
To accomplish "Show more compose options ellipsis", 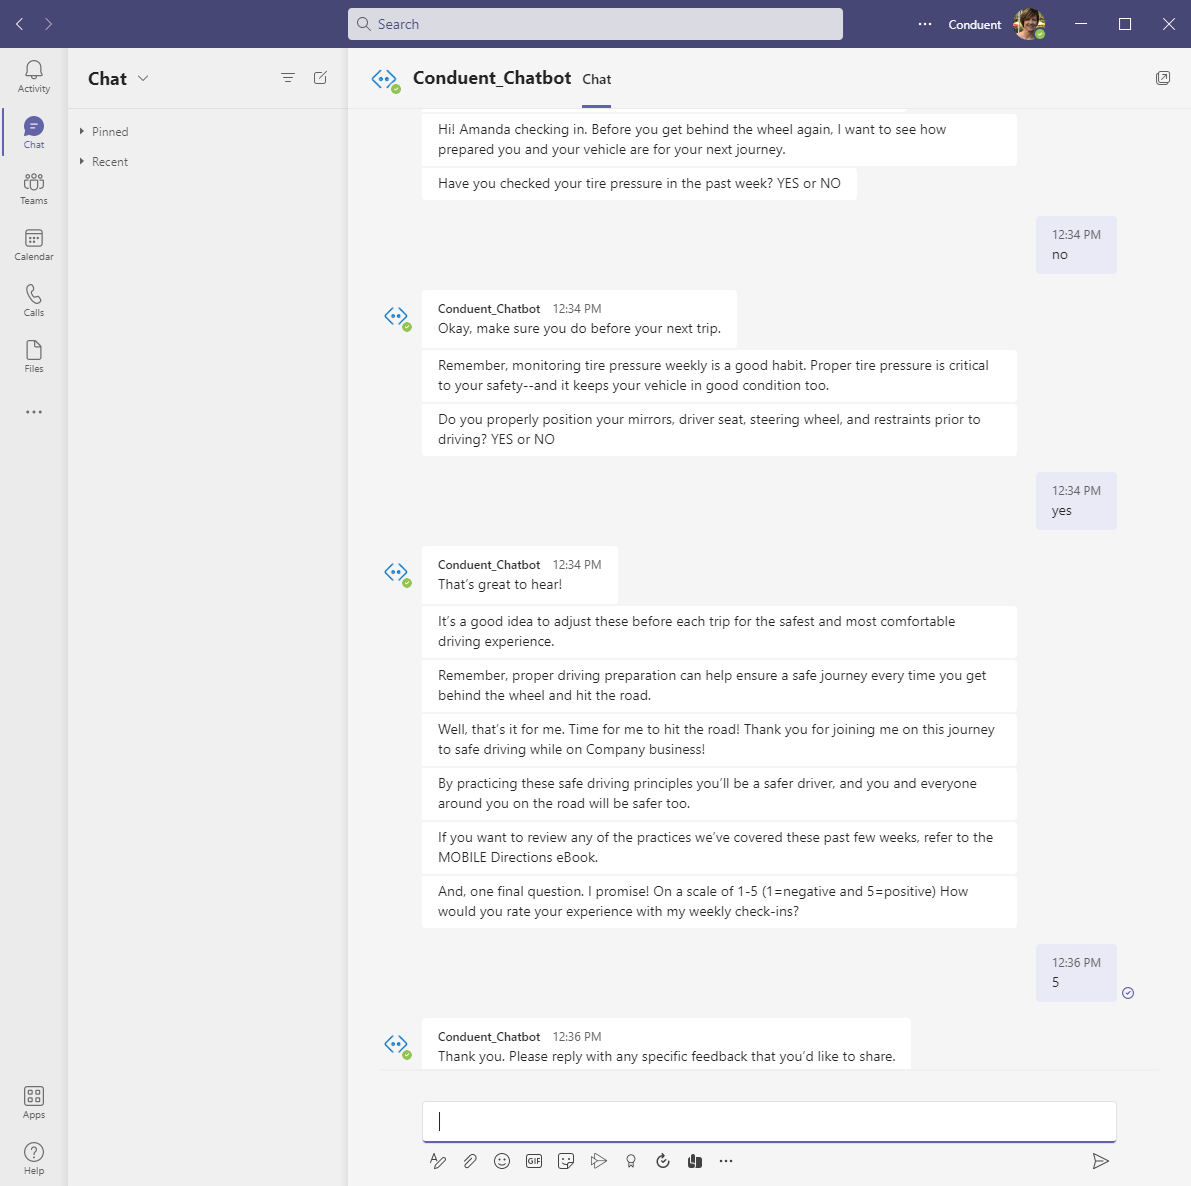I will [726, 1161].
